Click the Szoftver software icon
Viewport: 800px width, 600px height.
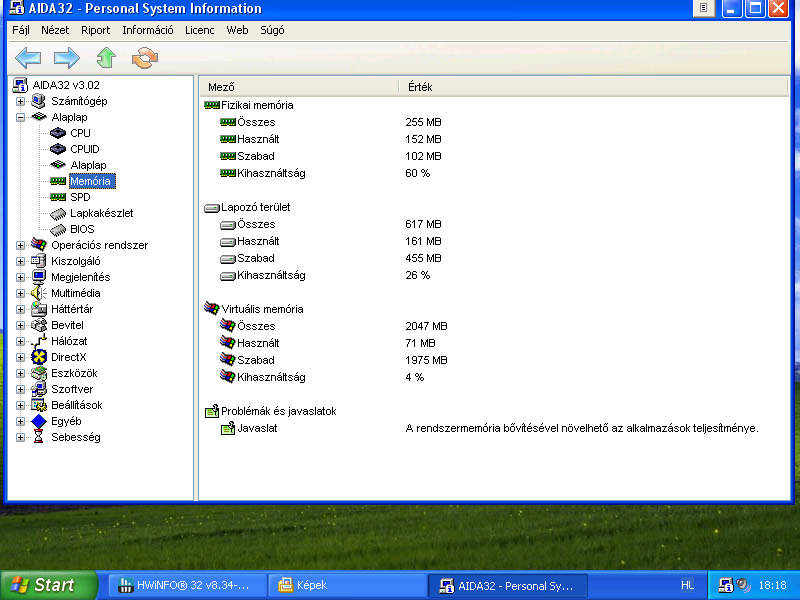click(39, 389)
